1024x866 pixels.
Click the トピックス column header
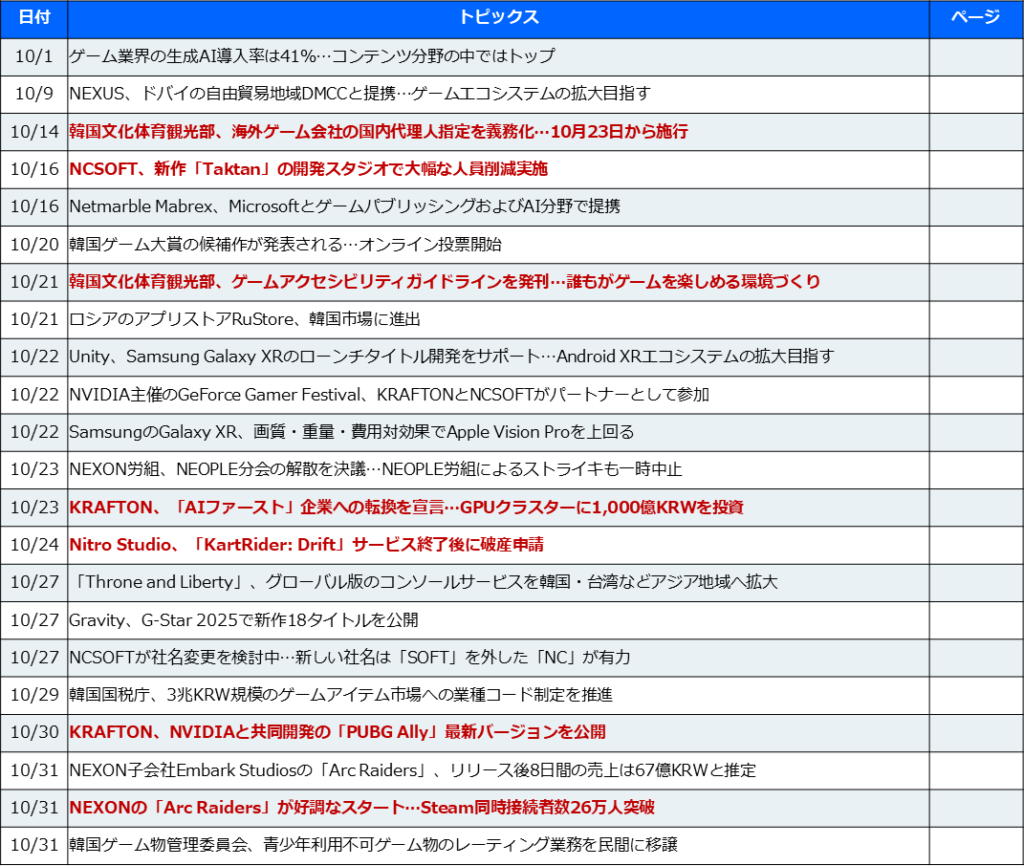498,18
